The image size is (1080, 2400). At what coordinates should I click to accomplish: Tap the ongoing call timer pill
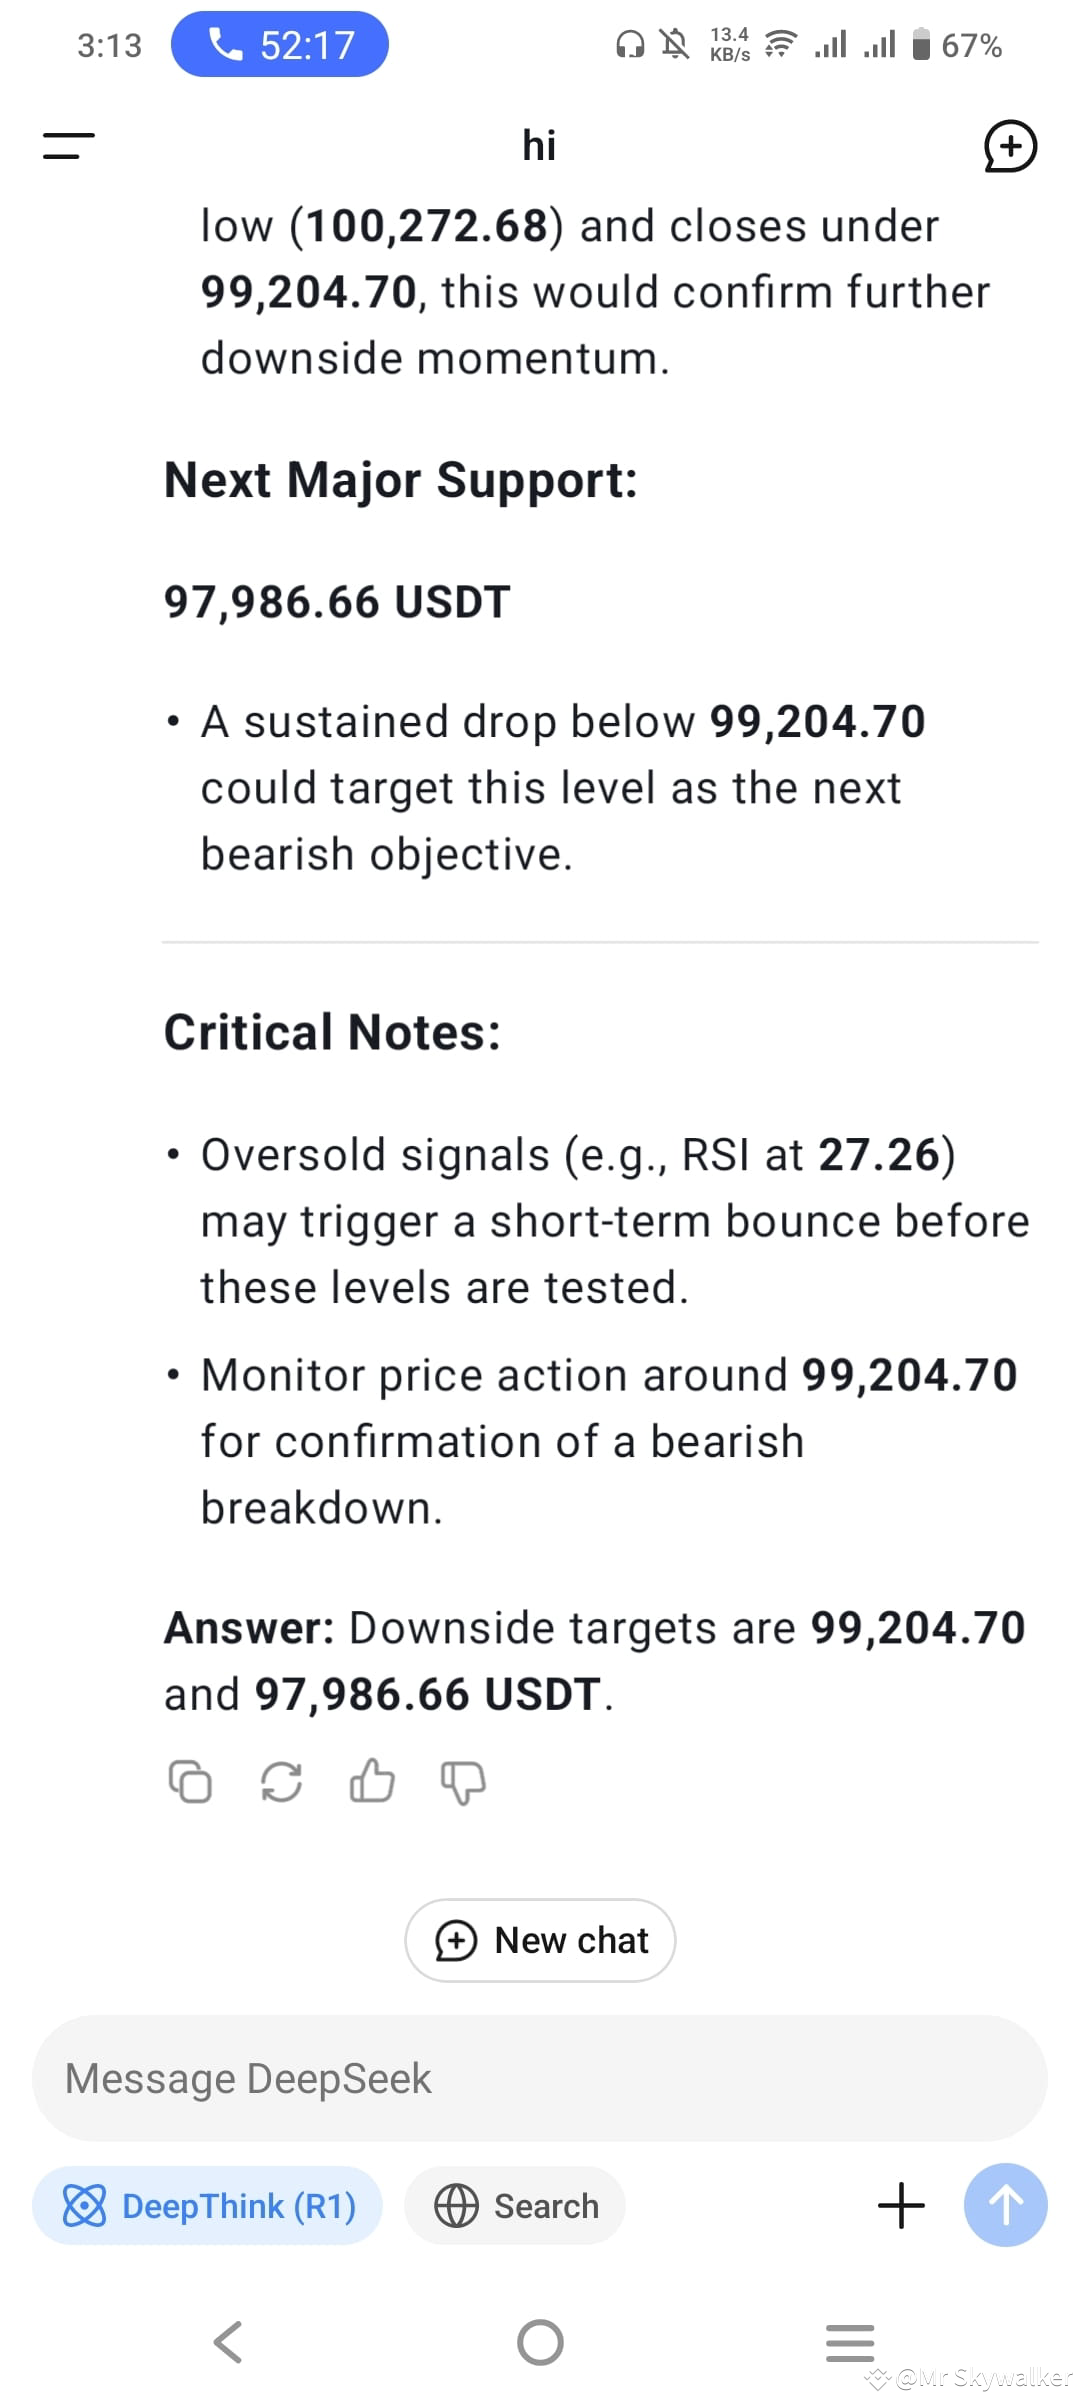pos(280,45)
